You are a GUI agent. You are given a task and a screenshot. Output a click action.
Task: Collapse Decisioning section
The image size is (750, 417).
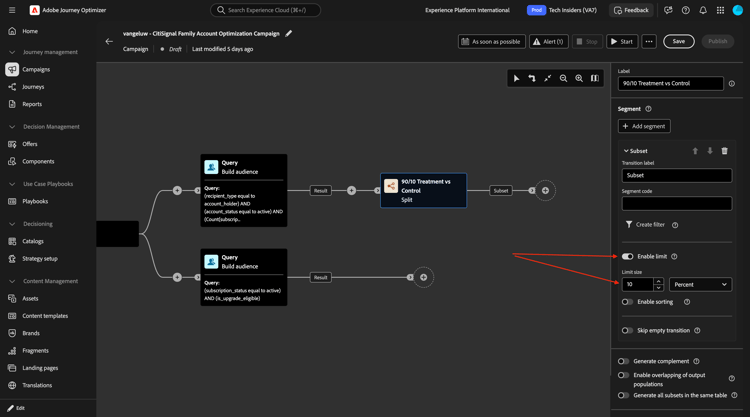12,224
